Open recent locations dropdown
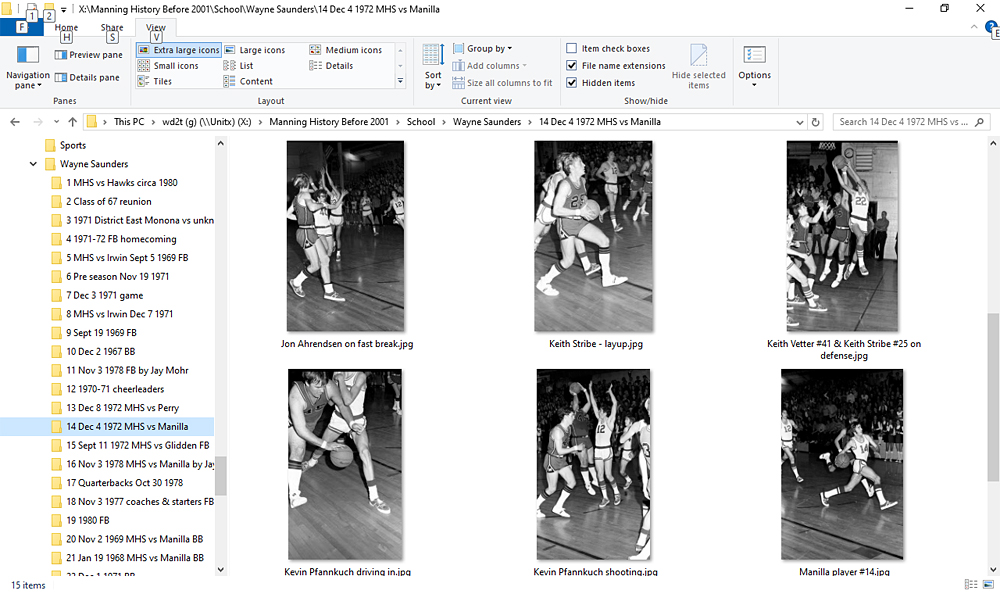The image size is (1000, 594). (56, 122)
